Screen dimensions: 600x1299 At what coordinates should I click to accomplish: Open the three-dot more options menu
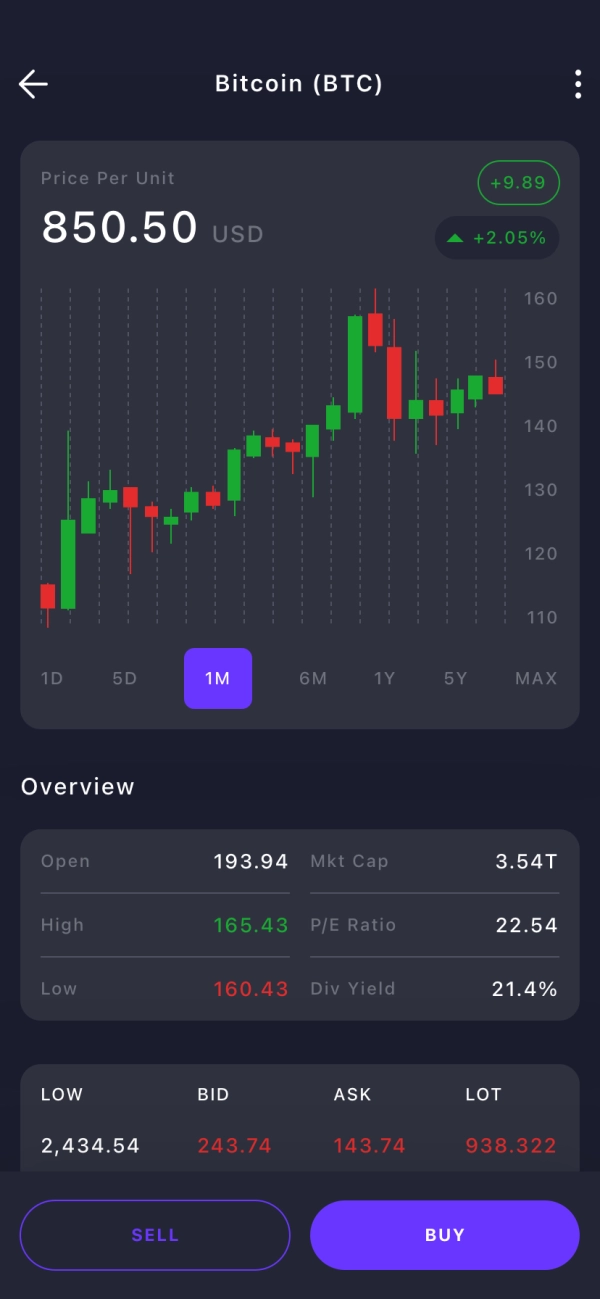[578, 84]
